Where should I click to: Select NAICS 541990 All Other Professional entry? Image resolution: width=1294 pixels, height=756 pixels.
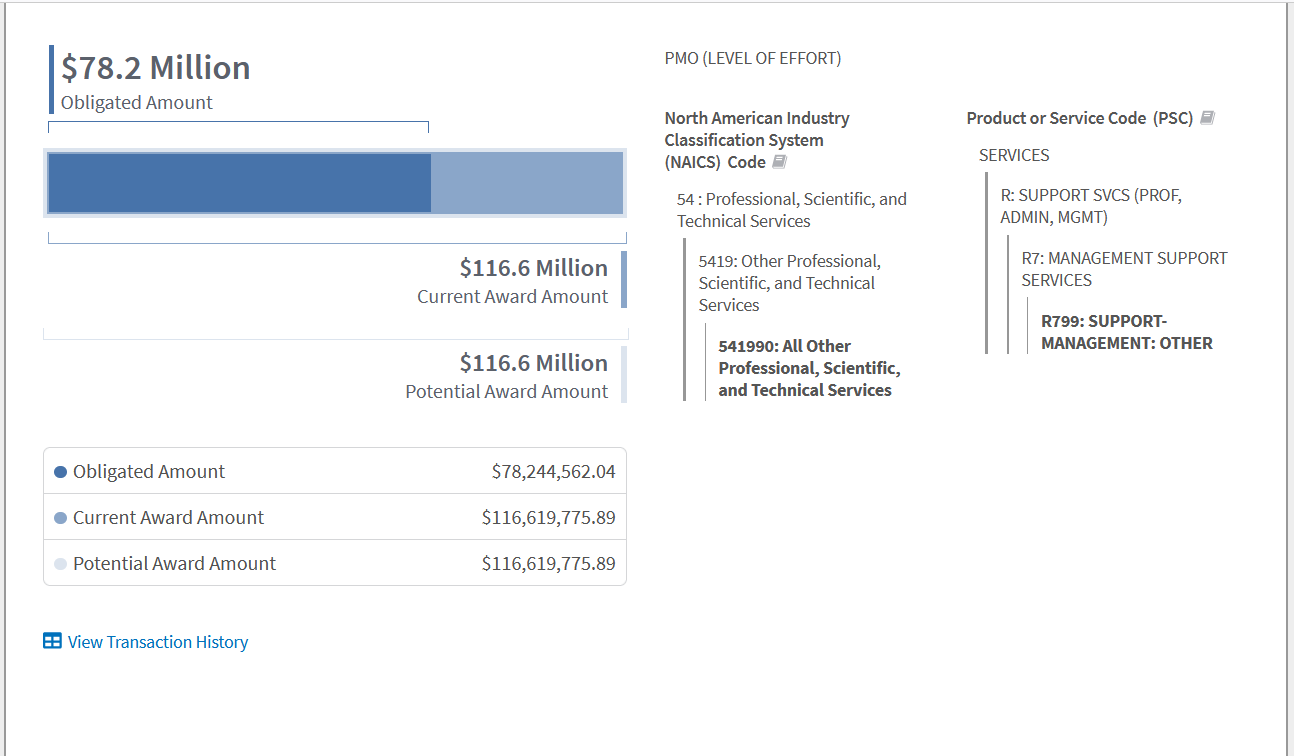click(x=810, y=368)
